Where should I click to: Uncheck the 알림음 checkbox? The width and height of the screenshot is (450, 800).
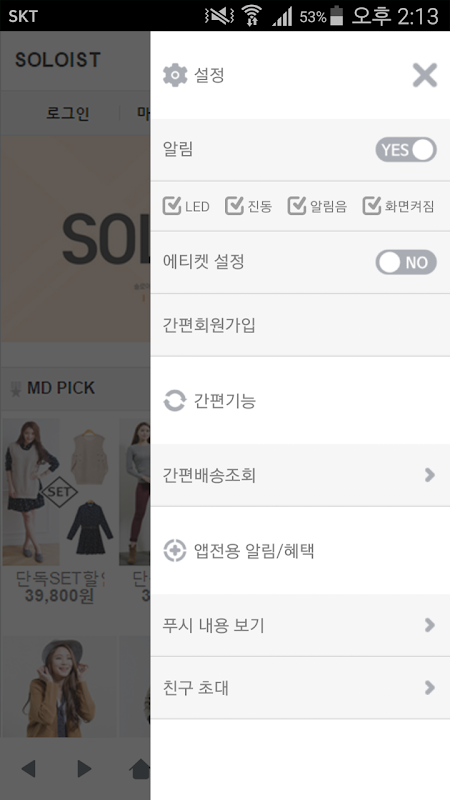point(297,206)
